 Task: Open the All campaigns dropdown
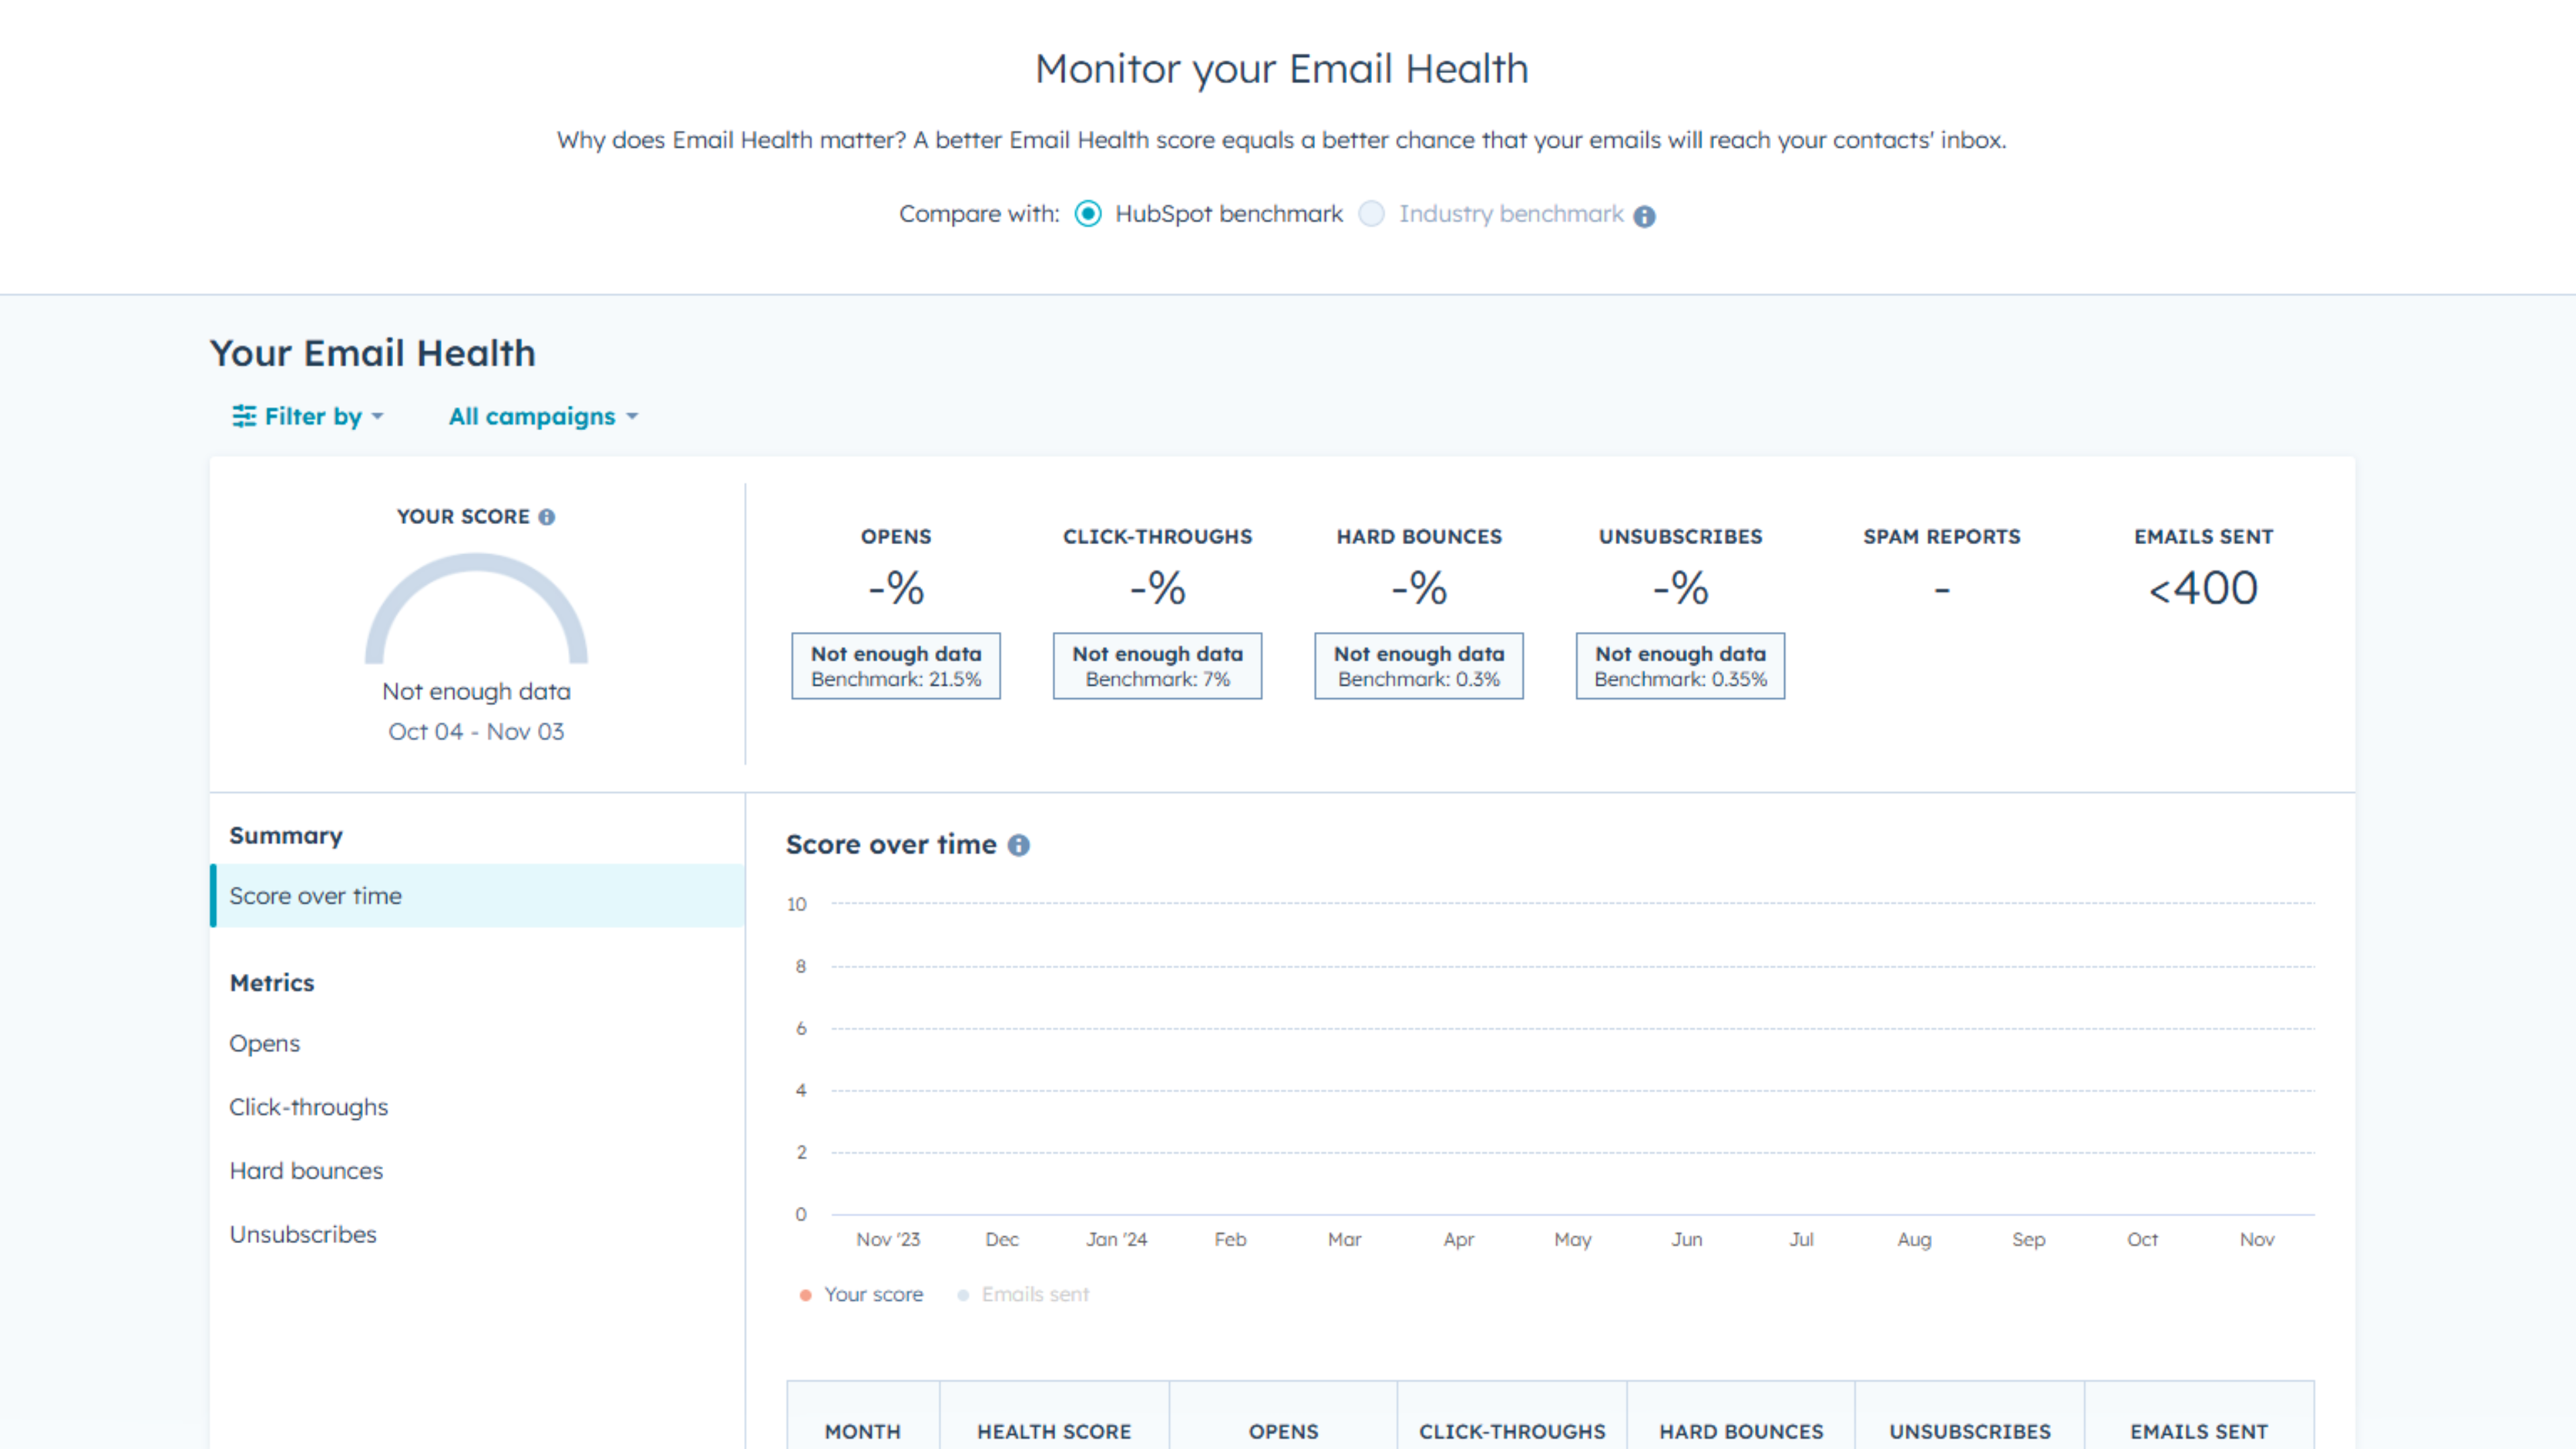pos(543,416)
